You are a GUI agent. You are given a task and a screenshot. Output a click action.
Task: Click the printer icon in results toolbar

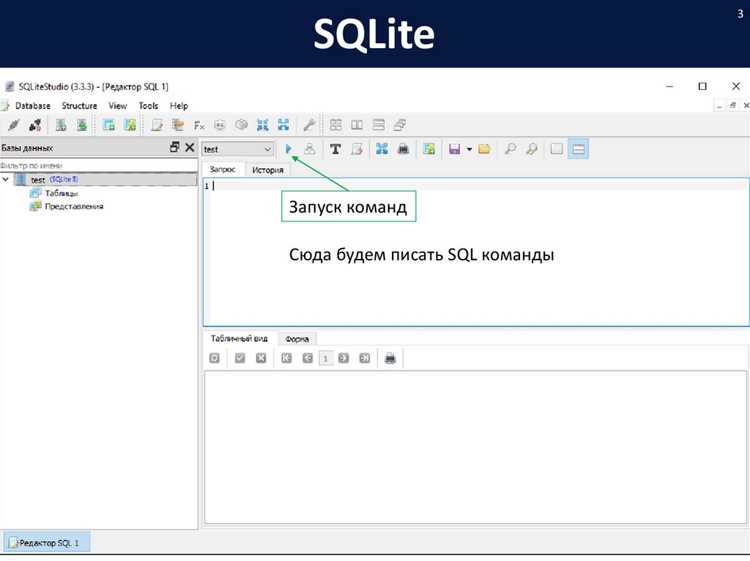[x=390, y=358]
